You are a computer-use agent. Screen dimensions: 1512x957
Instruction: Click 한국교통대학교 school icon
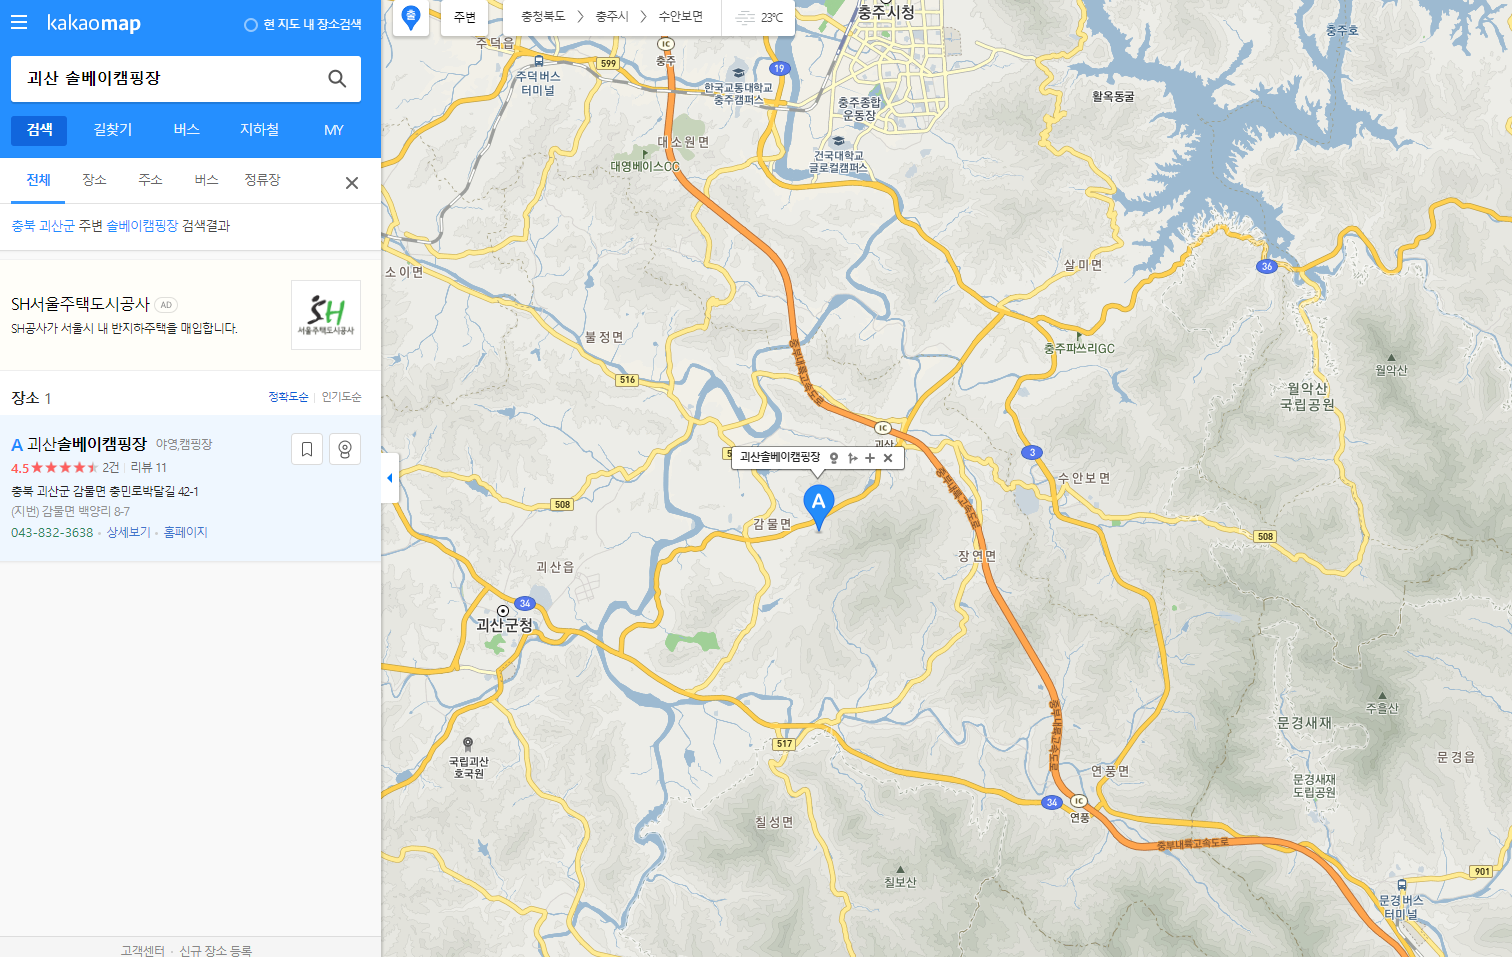click(x=738, y=73)
